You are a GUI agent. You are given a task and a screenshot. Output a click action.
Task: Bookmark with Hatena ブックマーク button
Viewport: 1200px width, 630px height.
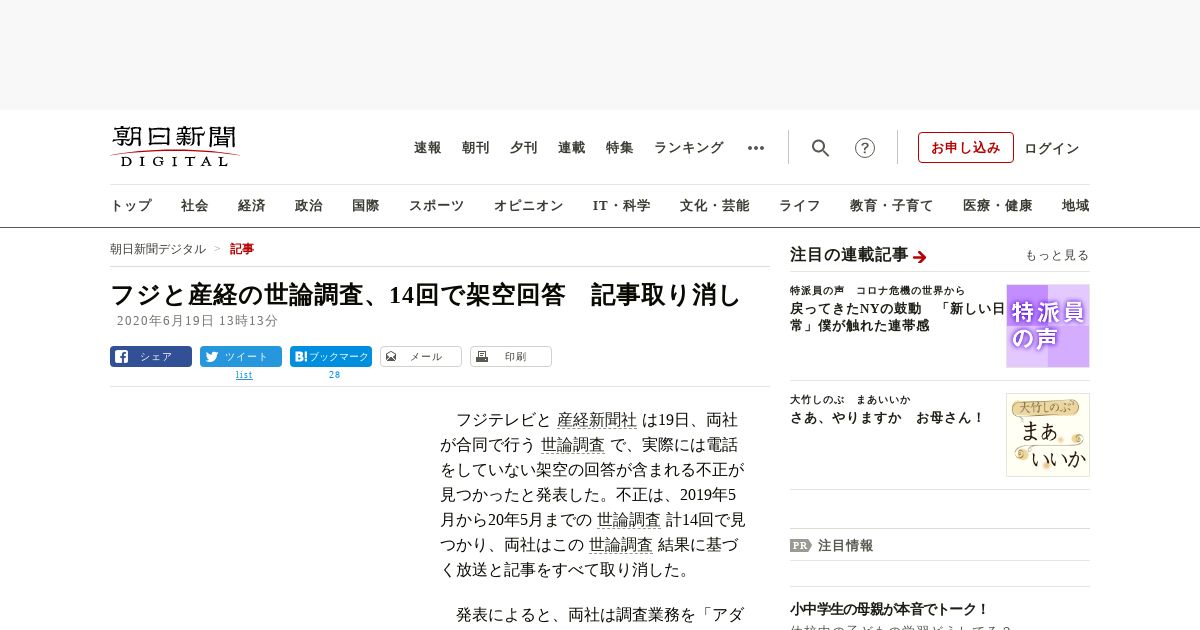[x=331, y=357]
